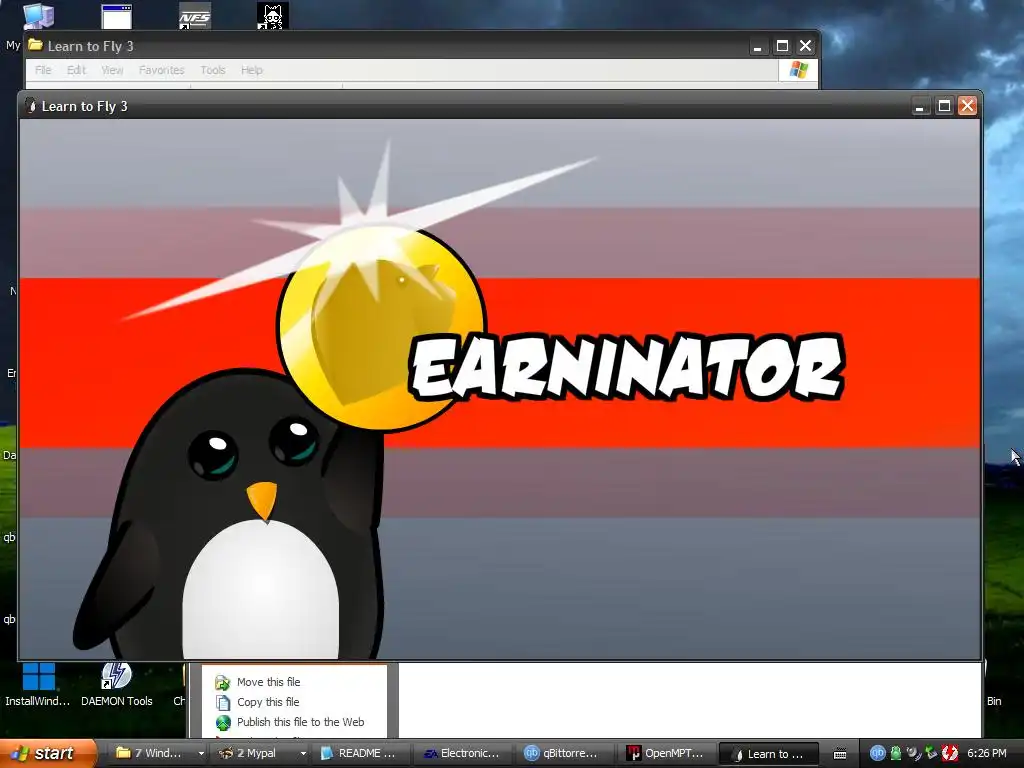The width and height of the screenshot is (1024, 768).
Task: Open the Edit menu in Explorer window
Action: tap(76, 70)
